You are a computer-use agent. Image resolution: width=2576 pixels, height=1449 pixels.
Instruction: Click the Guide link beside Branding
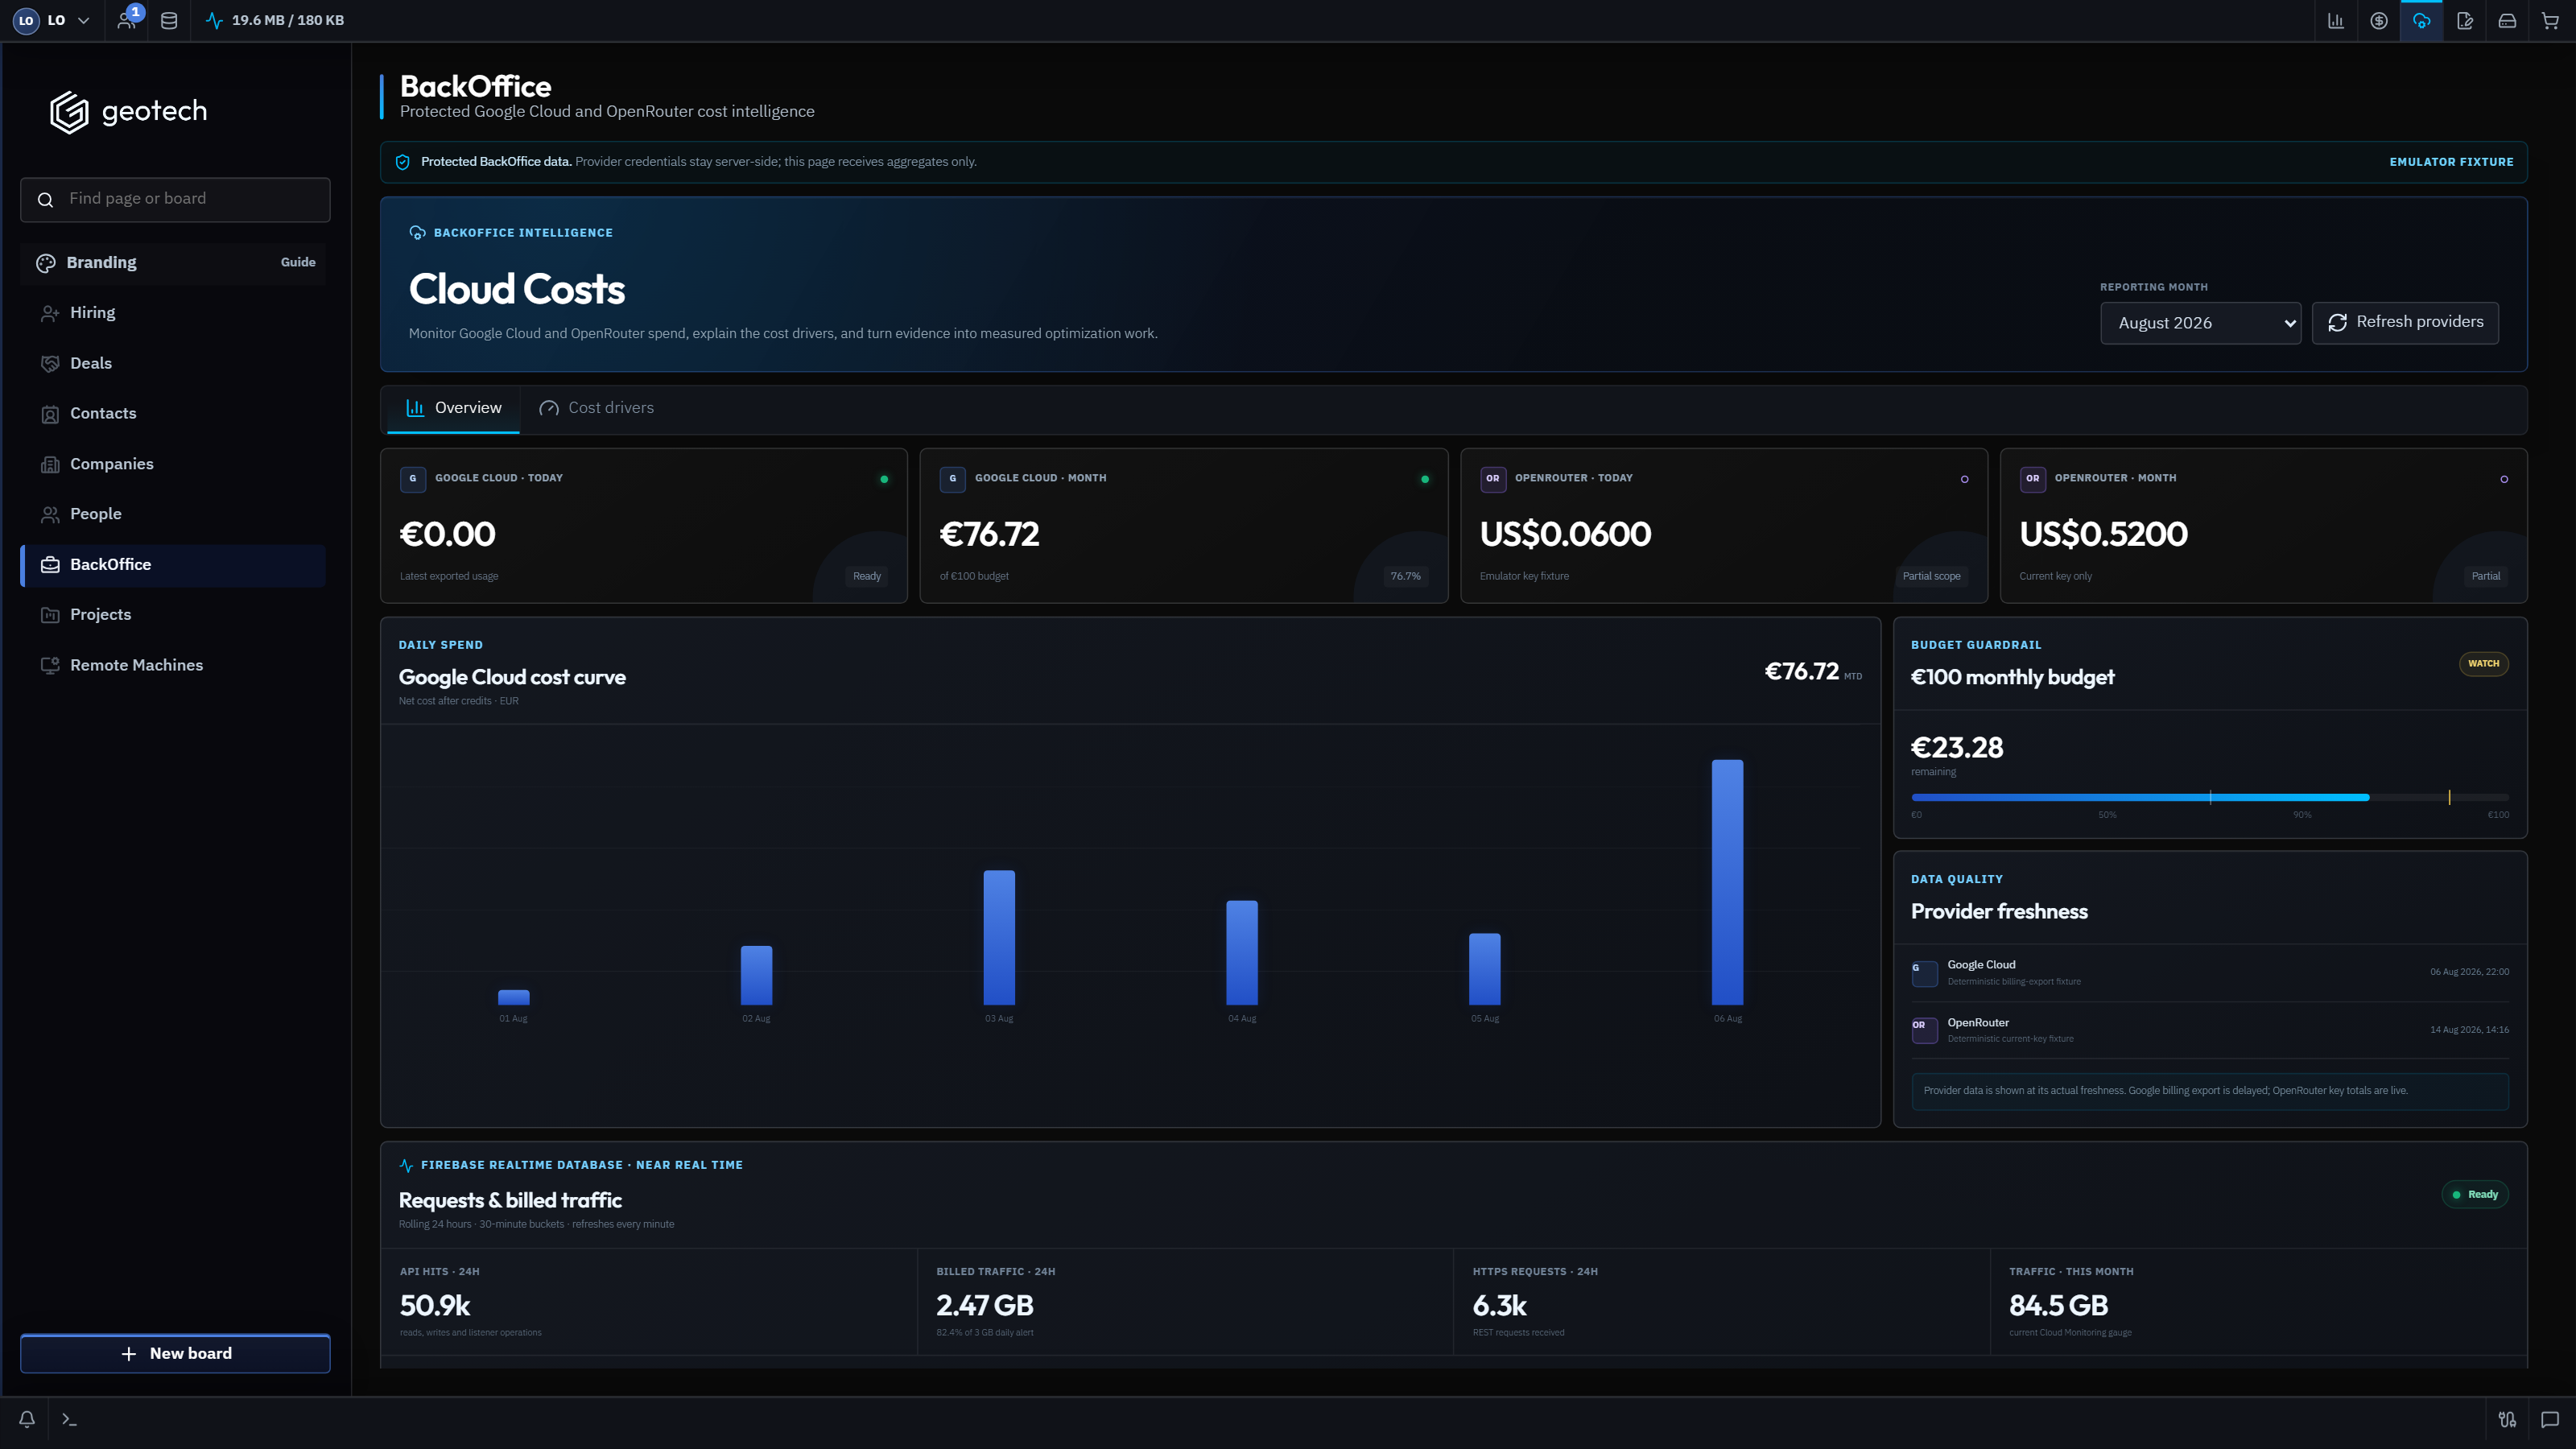coord(298,262)
